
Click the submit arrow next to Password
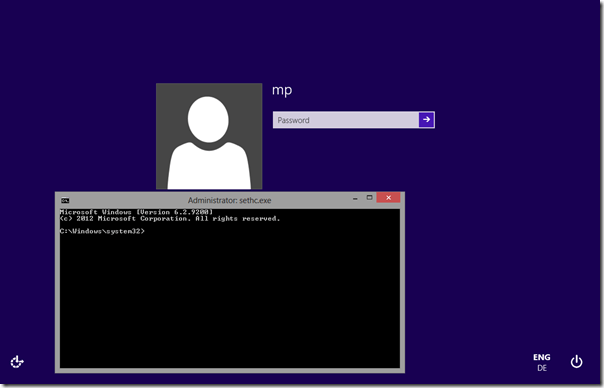click(426, 120)
